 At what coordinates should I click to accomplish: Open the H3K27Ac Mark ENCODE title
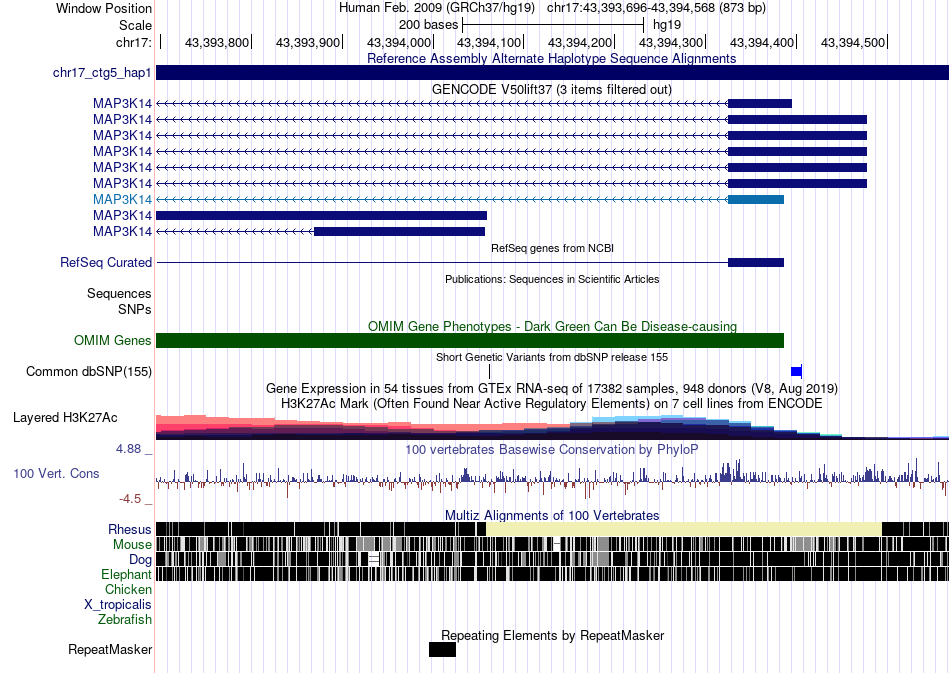[x=552, y=403]
